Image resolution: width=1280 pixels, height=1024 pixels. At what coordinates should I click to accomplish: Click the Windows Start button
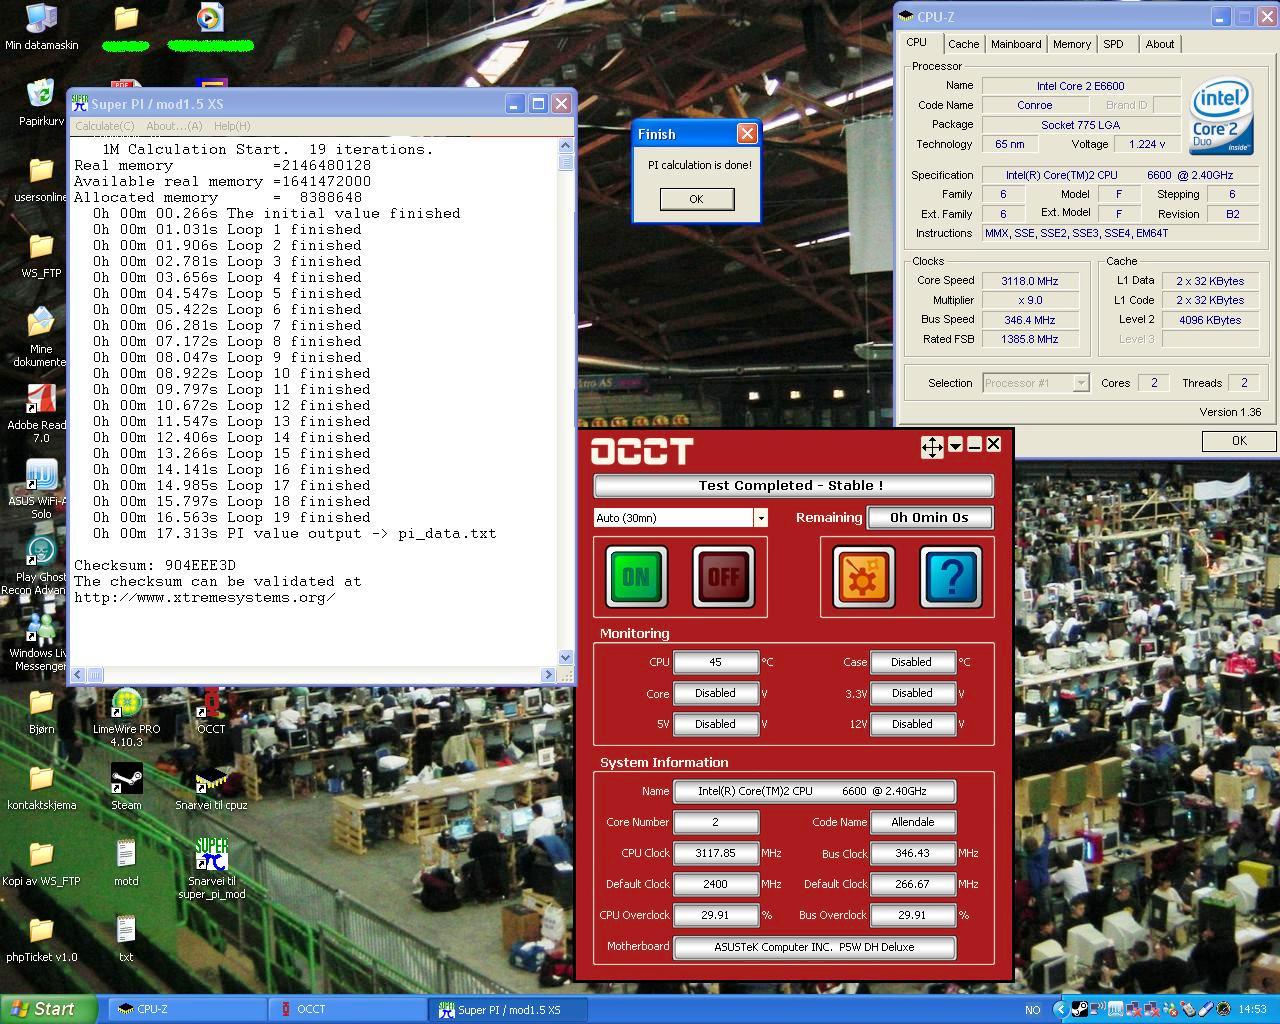(x=48, y=1009)
